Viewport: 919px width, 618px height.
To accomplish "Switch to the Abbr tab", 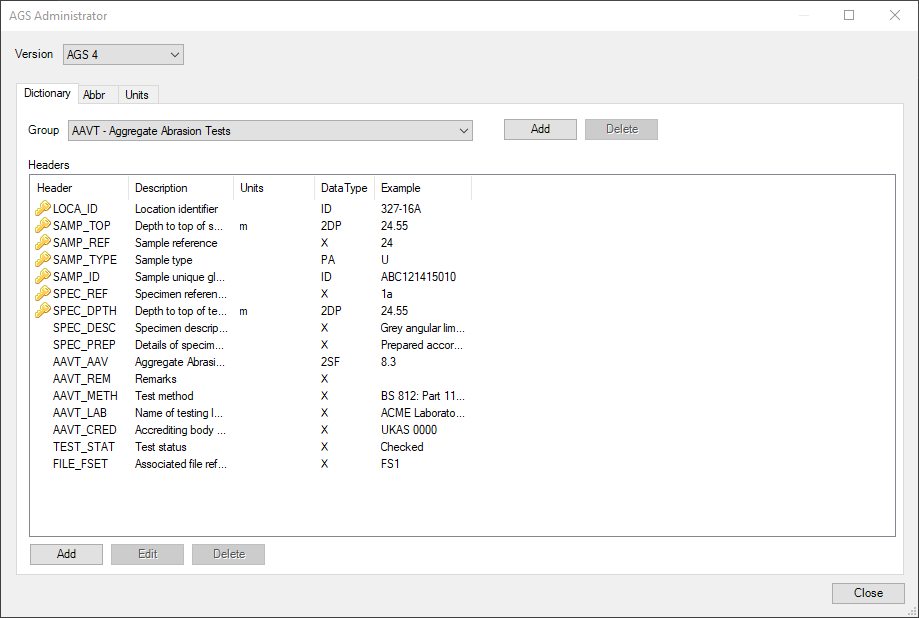I will click(x=96, y=94).
